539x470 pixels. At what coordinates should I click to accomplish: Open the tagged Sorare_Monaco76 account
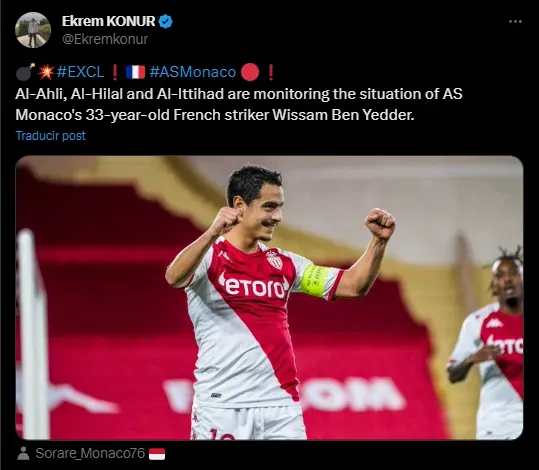[x=90, y=453]
